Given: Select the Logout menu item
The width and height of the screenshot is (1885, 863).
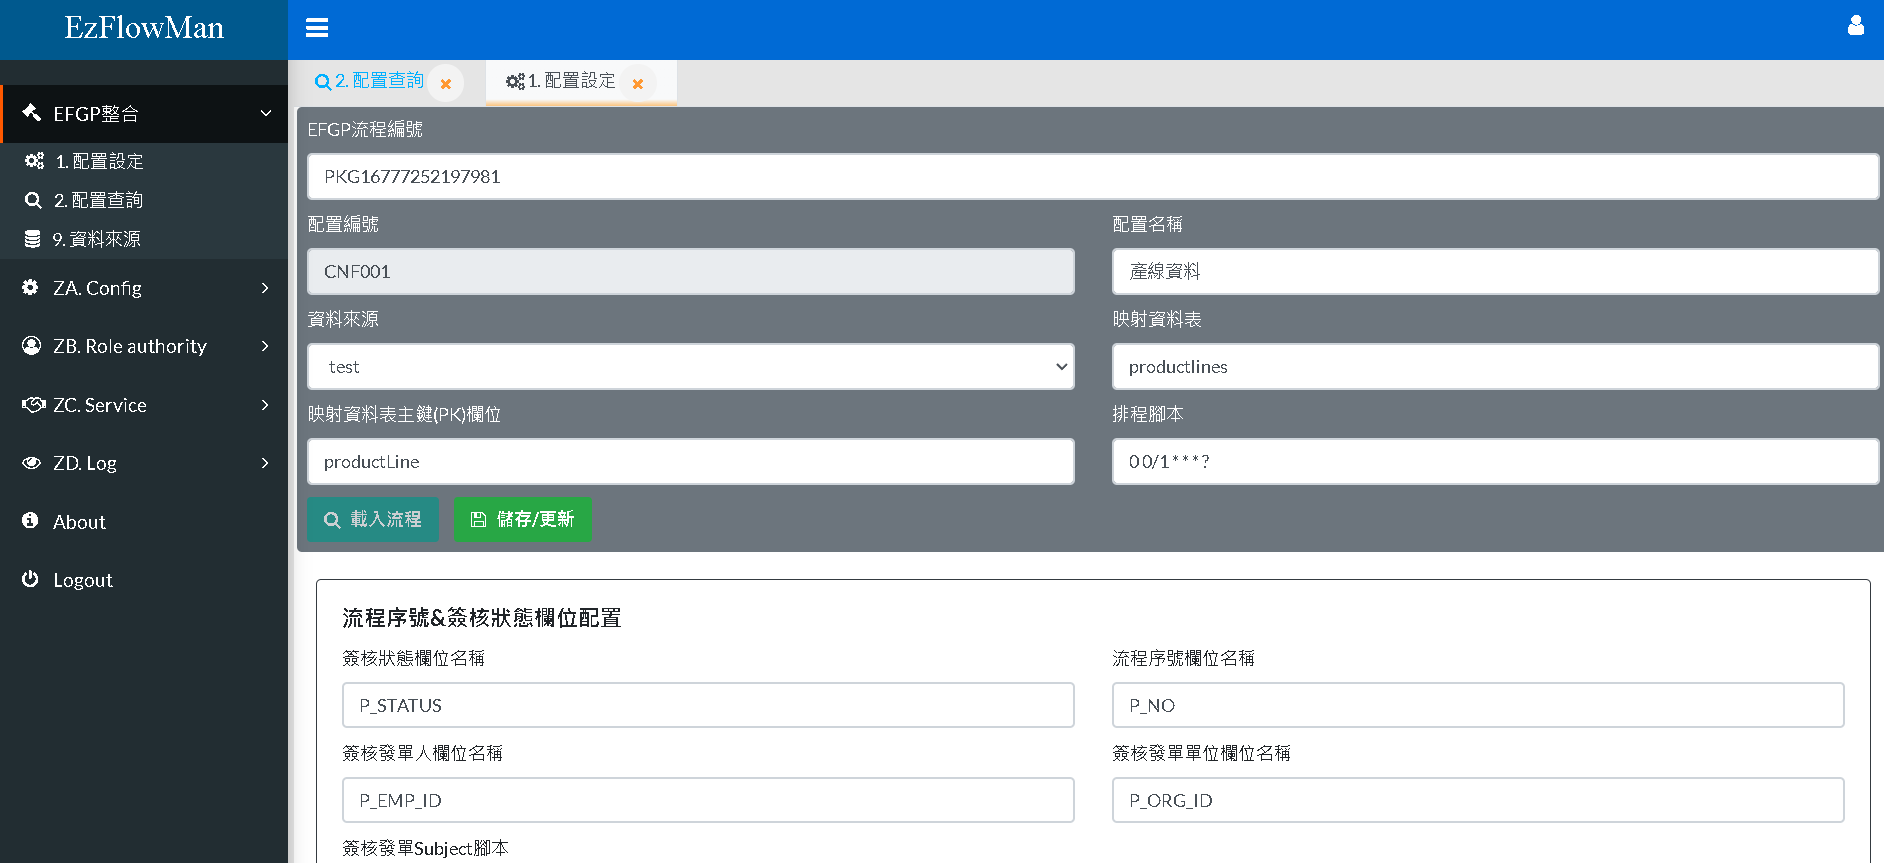Looking at the screenshot, I should click(144, 579).
